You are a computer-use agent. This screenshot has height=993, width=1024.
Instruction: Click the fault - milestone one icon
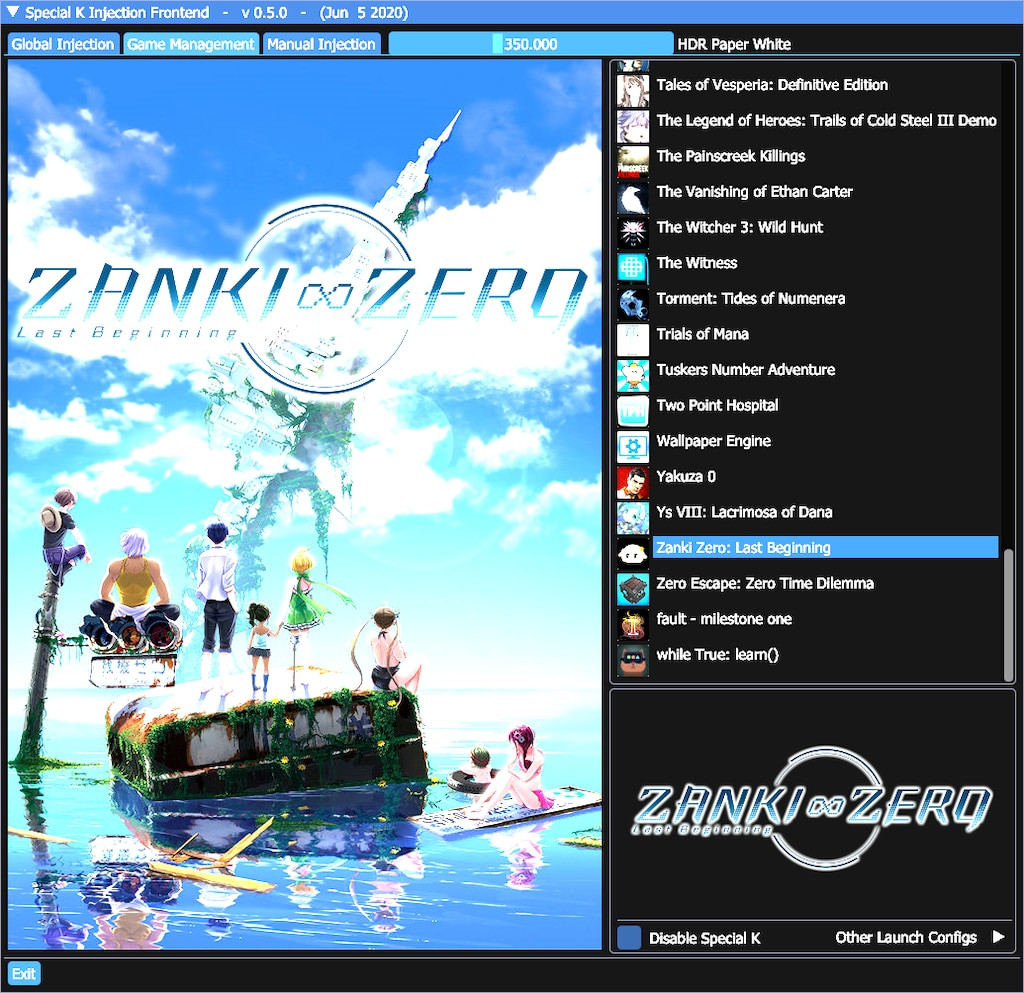click(633, 624)
